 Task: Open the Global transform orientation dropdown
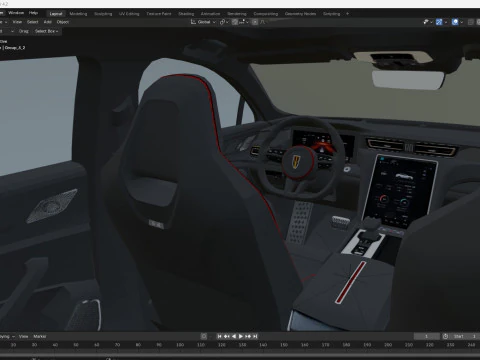coord(203,22)
